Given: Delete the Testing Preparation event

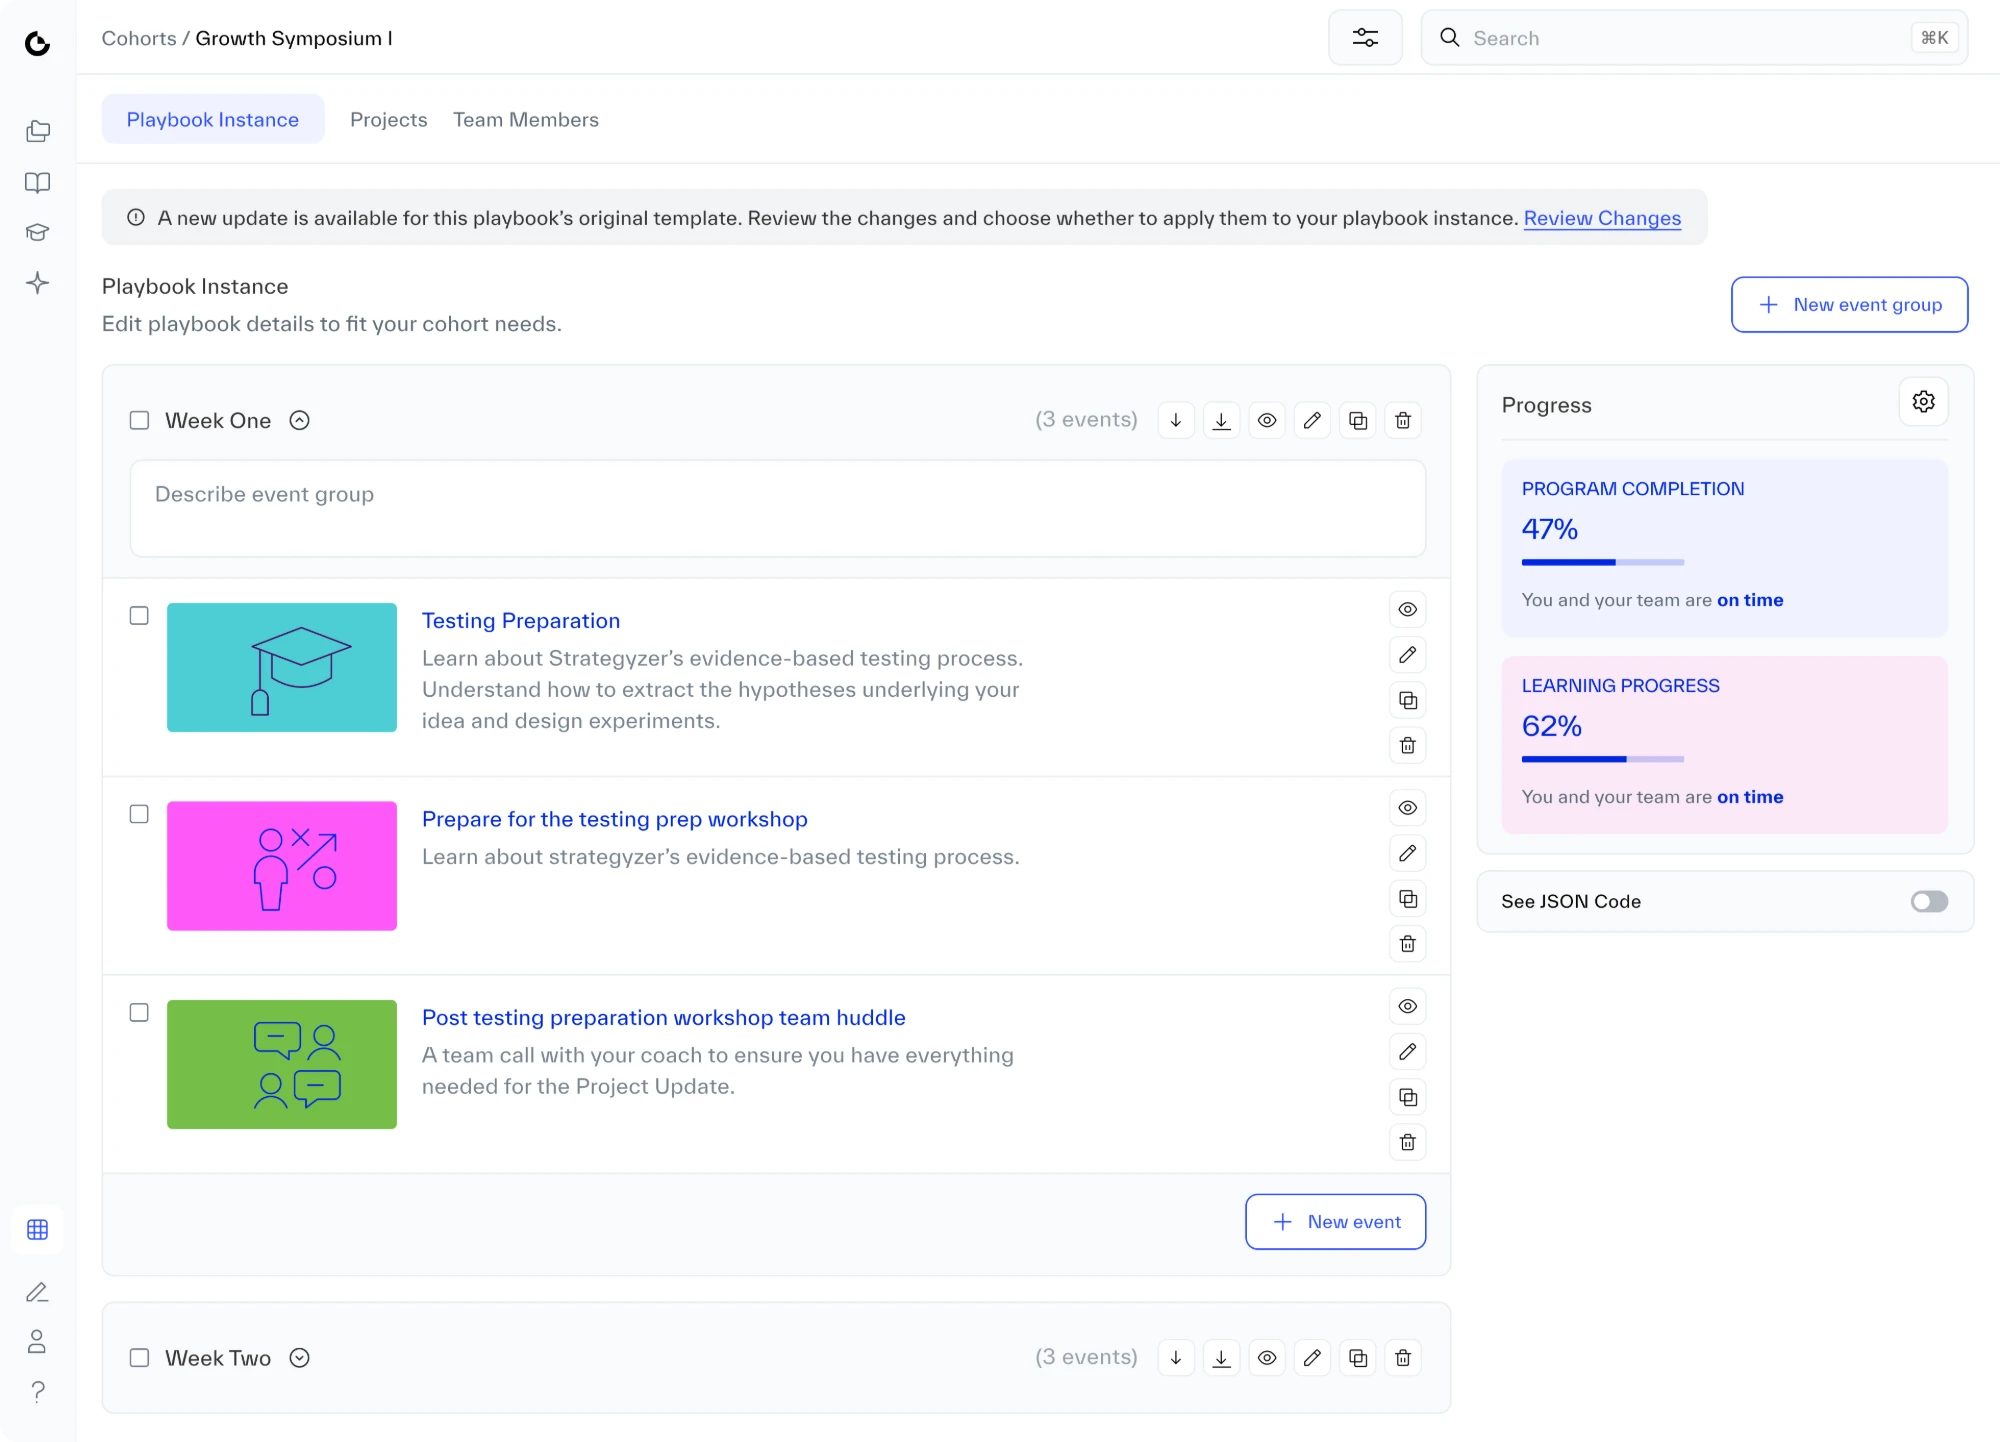Looking at the screenshot, I should click(1407, 745).
